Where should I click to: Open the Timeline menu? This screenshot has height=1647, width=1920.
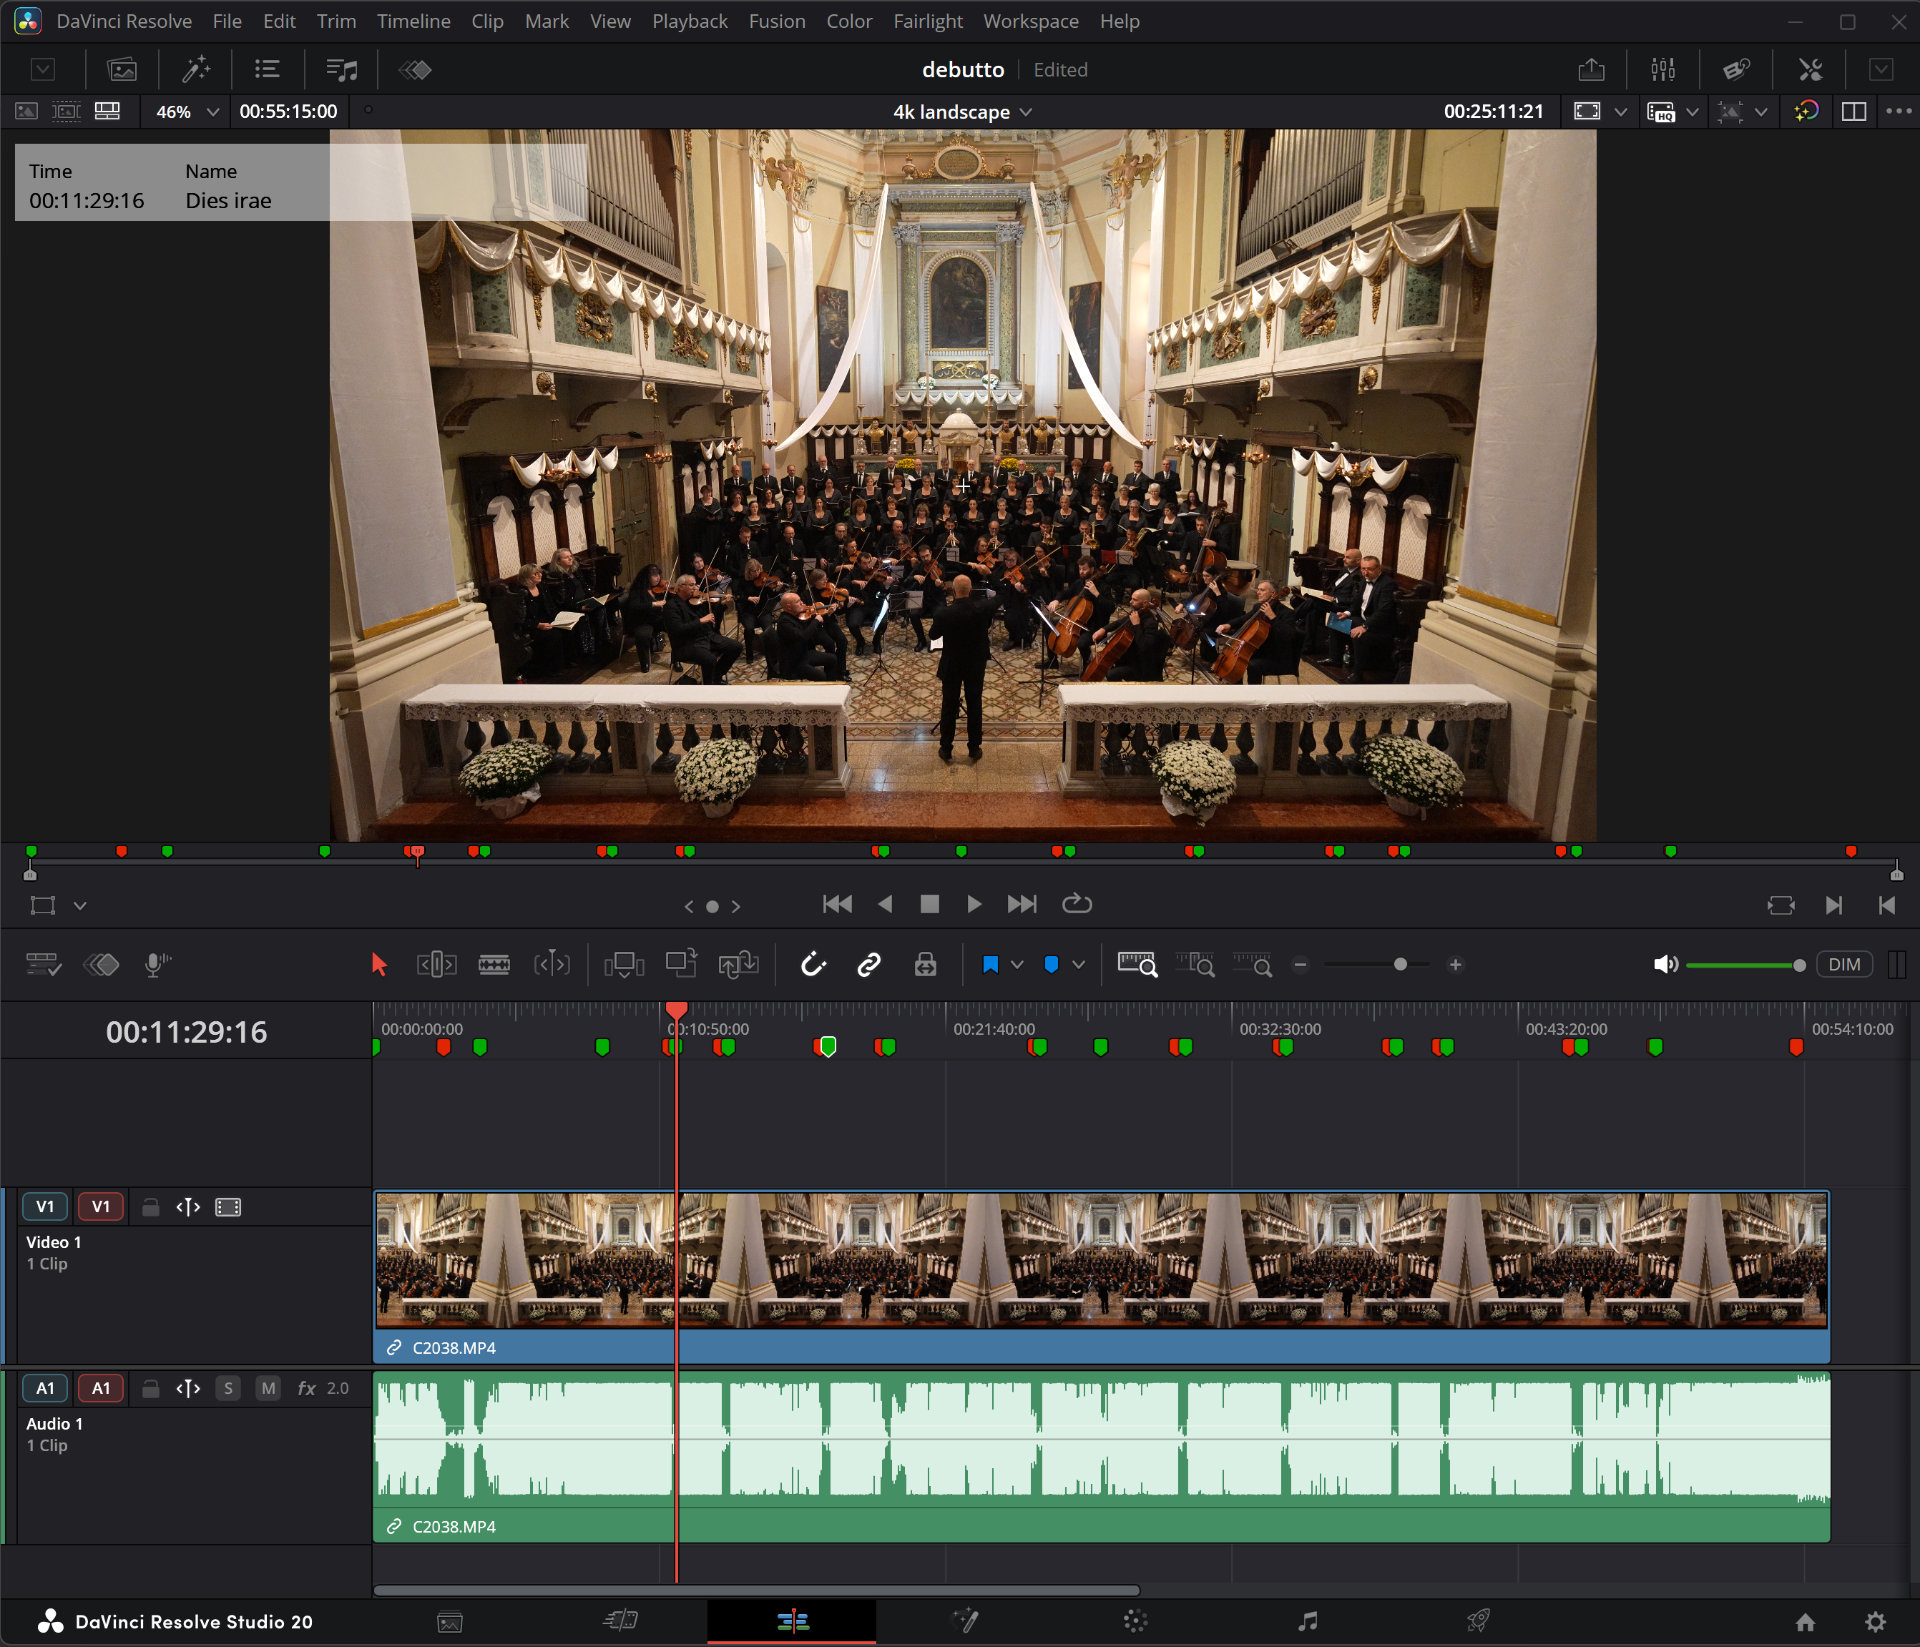pos(413,20)
